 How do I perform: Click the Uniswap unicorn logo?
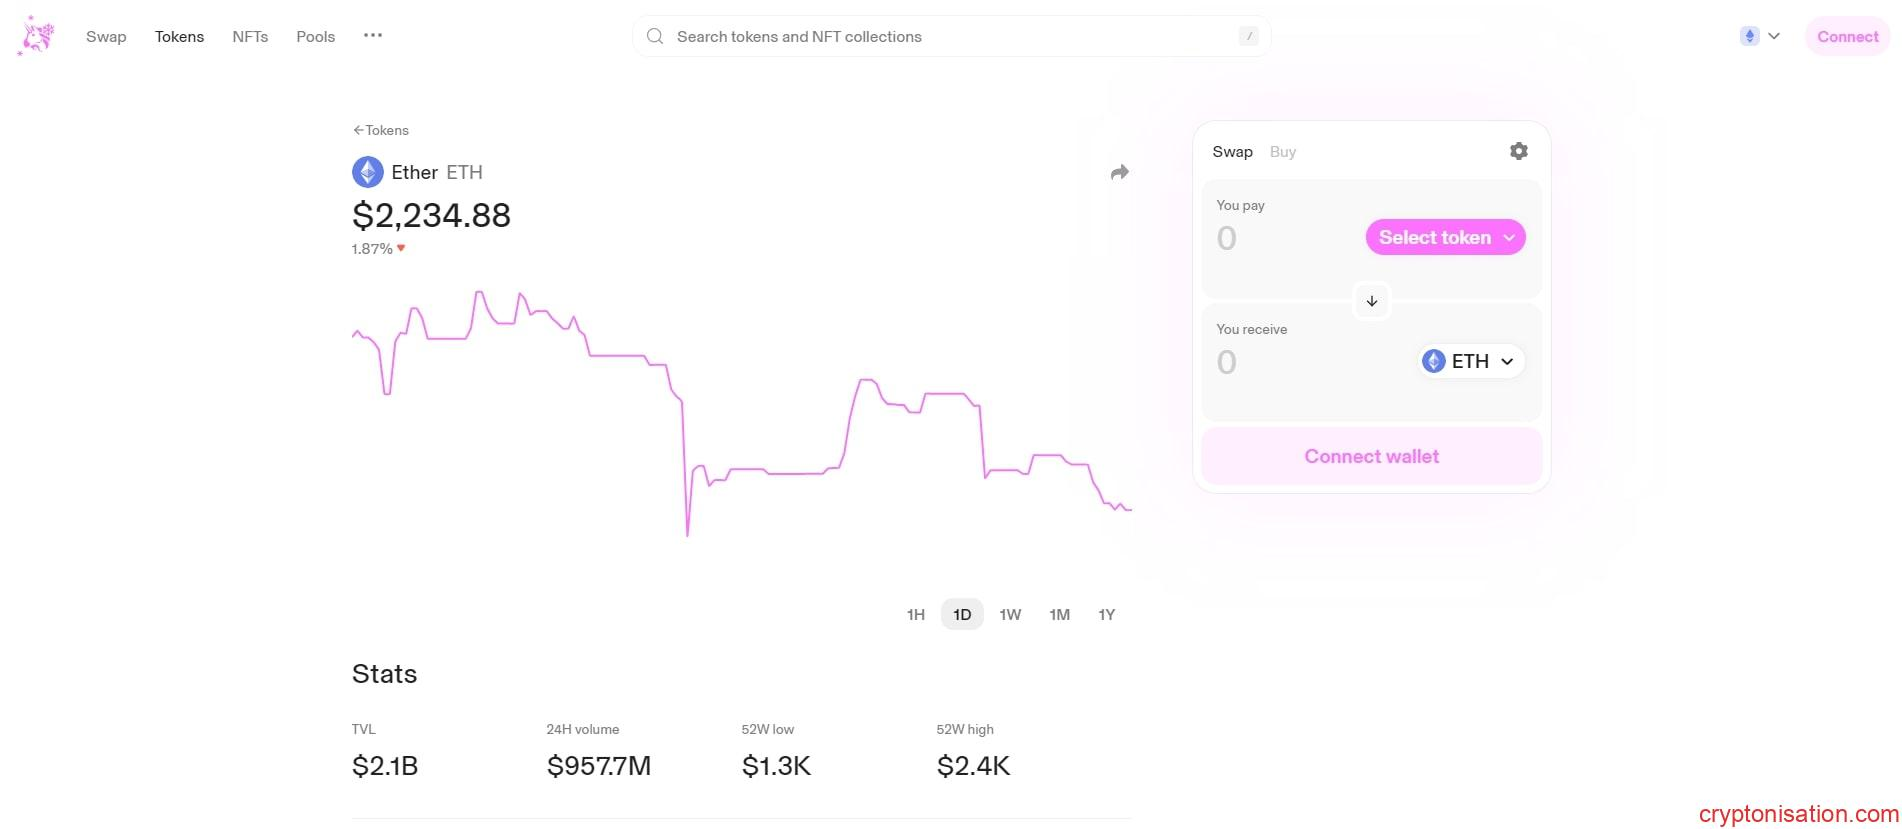pyautogui.click(x=36, y=34)
